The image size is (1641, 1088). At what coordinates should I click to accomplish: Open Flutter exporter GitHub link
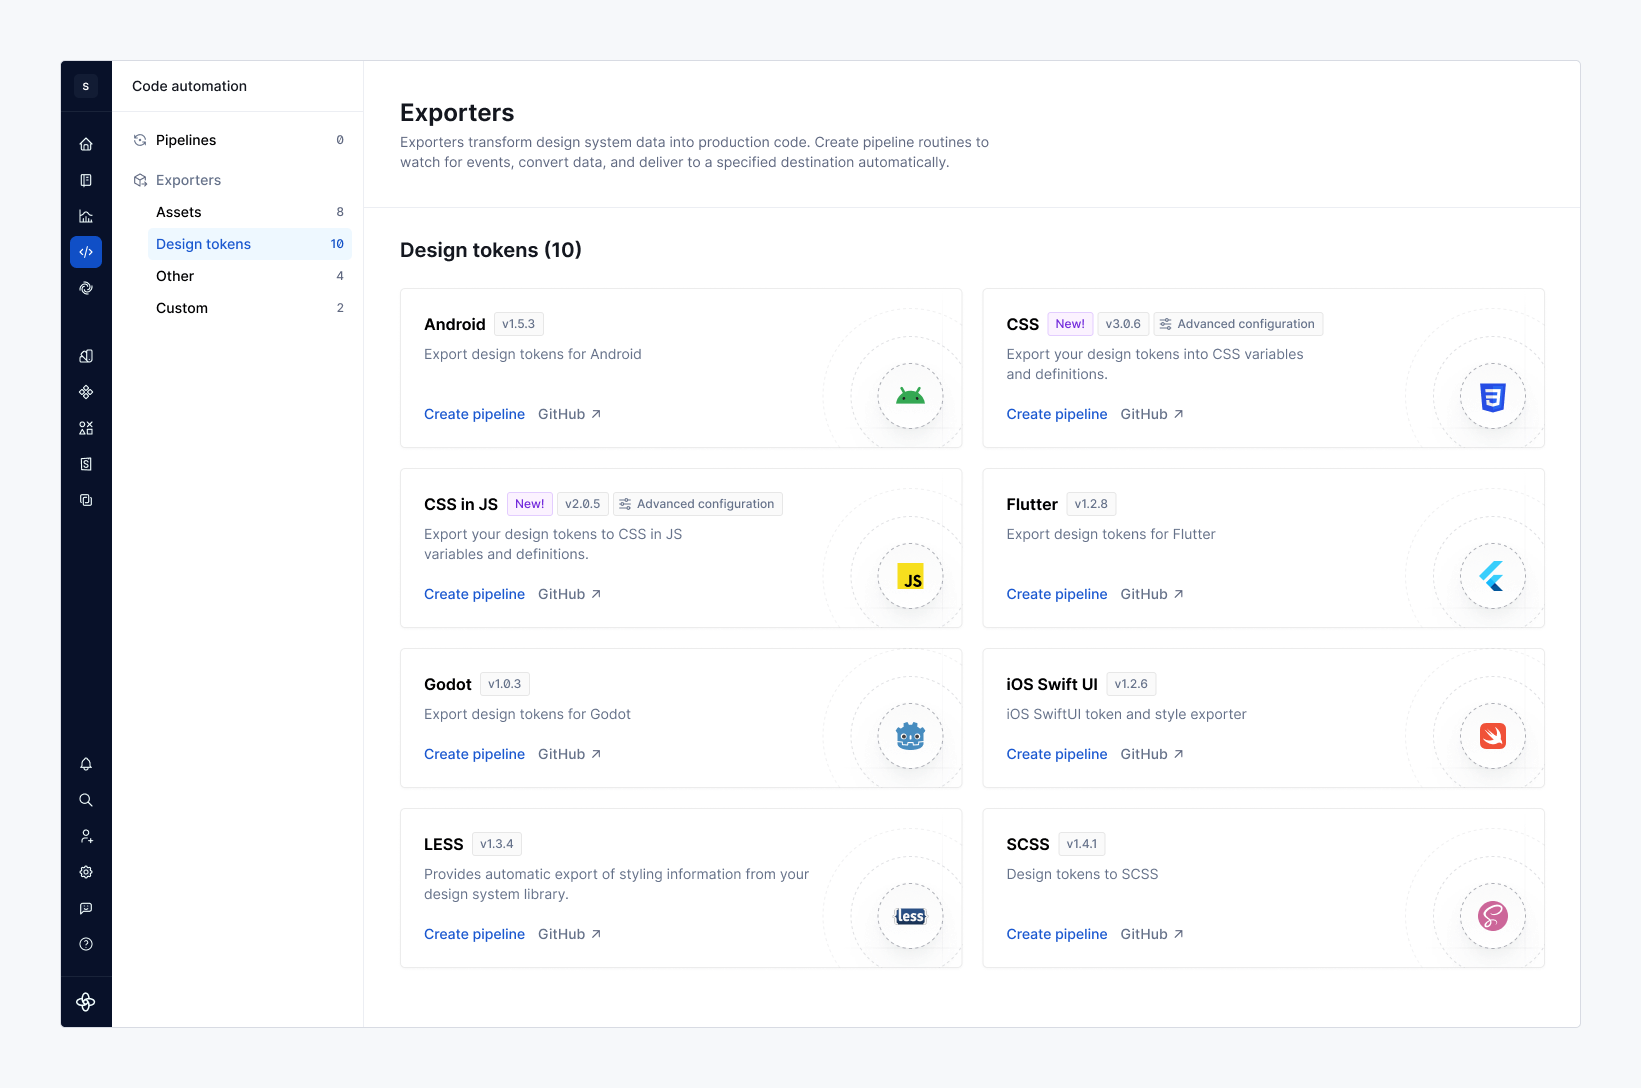coord(1152,594)
